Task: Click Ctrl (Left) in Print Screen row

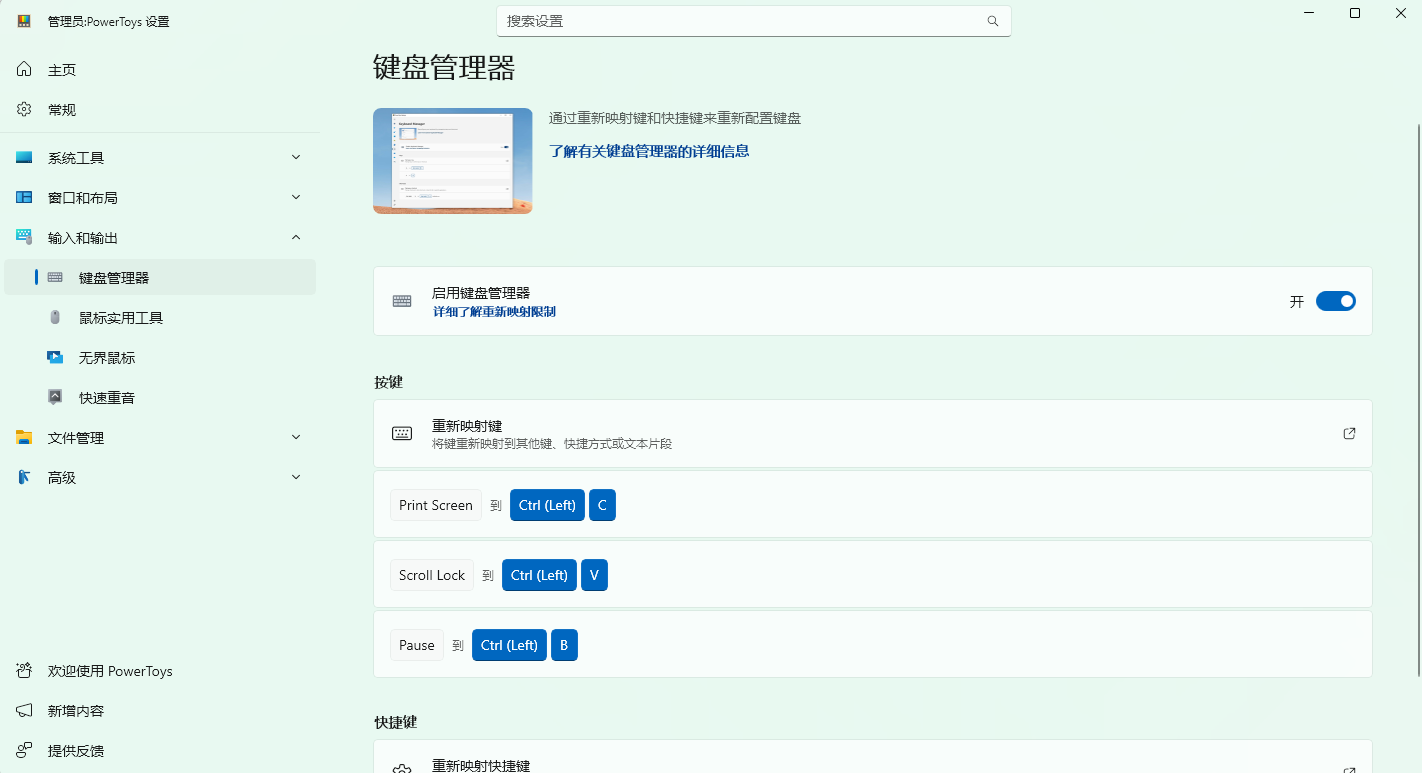Action: pyautogui.click(x=548, y=505)
